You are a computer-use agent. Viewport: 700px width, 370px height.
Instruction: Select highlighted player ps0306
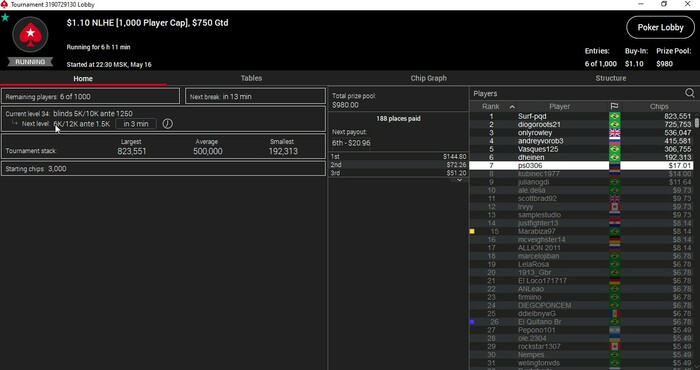pyautogui.click(x=581, y=166)
